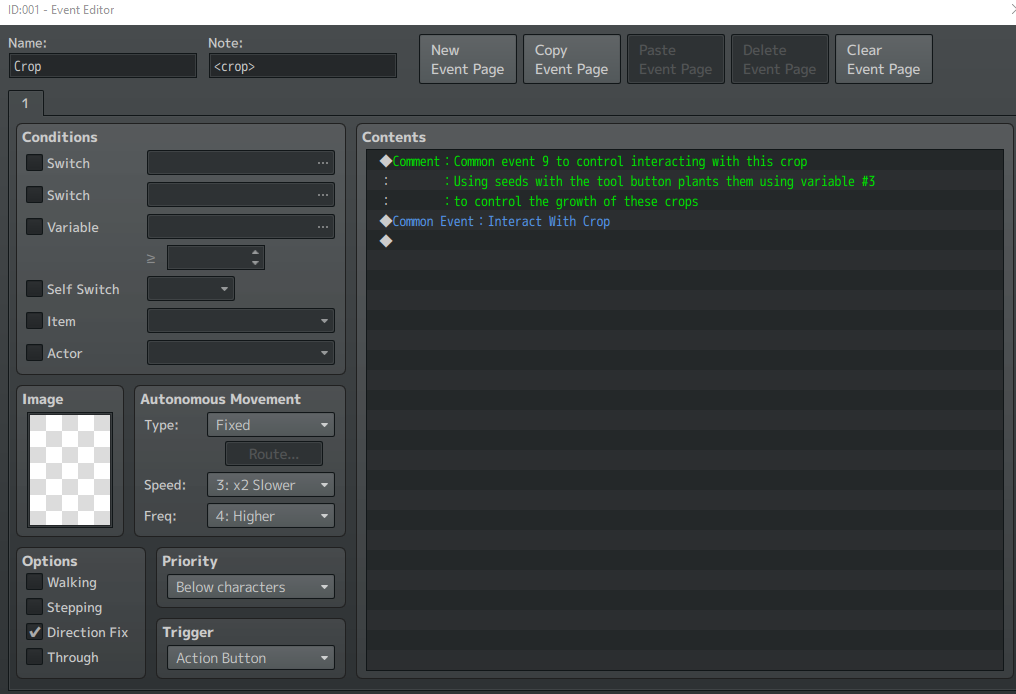Click the Clear Event Page button
1016x694 pixels.
(x=884, y=60)
